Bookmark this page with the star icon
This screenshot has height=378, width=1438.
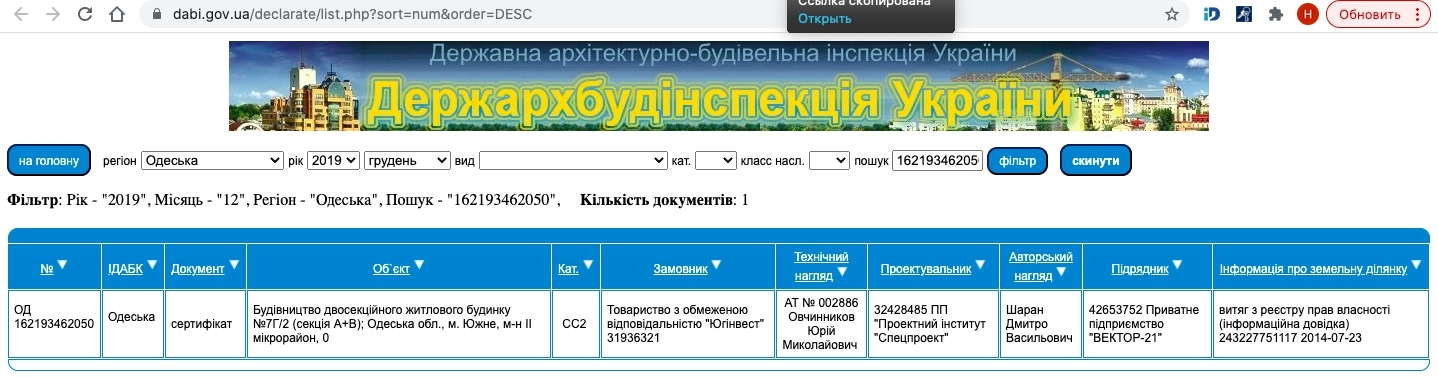[1172, 15]
